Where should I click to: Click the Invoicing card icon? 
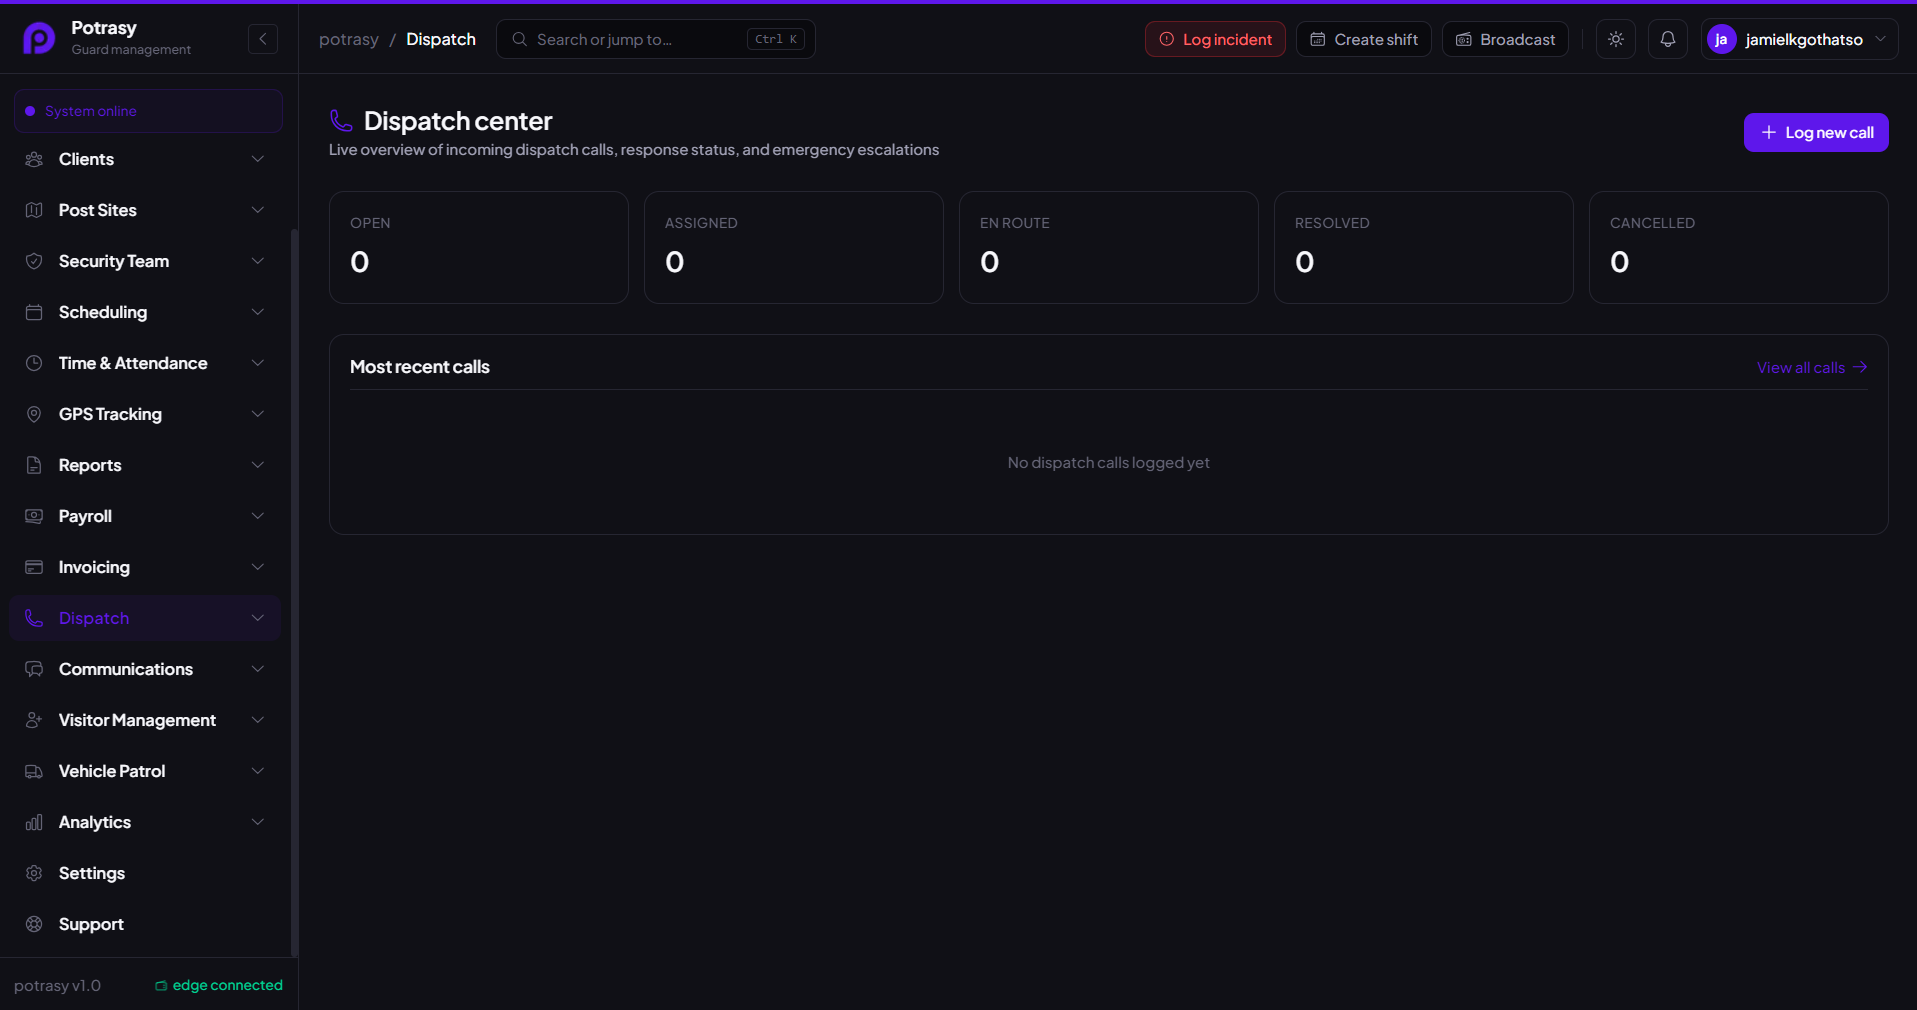(34, 567)
